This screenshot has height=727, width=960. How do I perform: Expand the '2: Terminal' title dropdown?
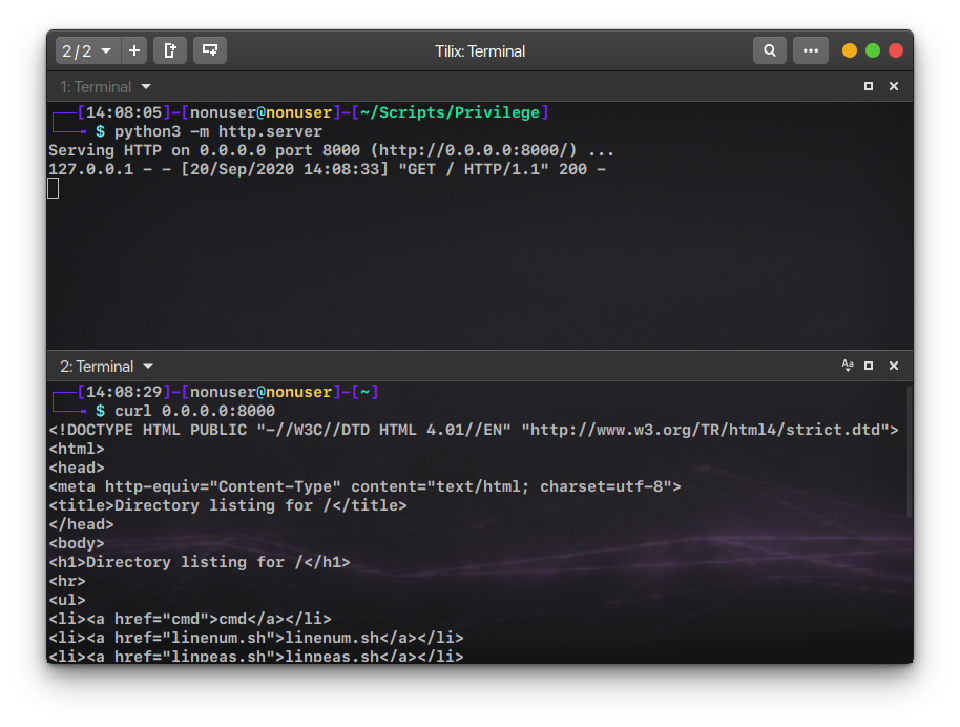[x=148, y=367]
